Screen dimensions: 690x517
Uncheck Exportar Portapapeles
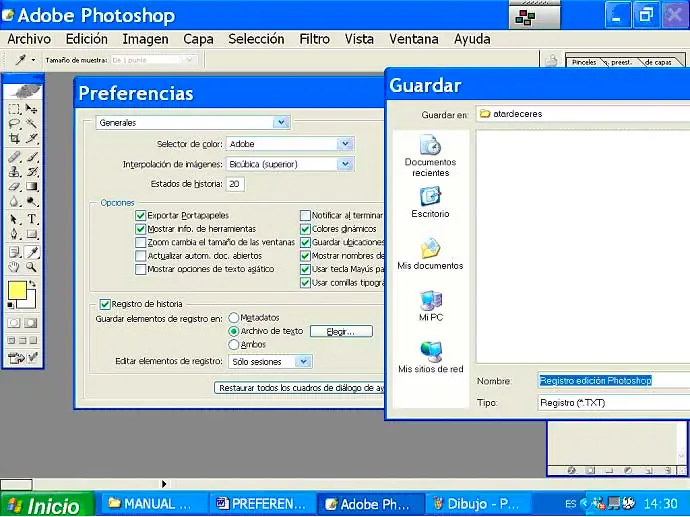click(140, 216)
